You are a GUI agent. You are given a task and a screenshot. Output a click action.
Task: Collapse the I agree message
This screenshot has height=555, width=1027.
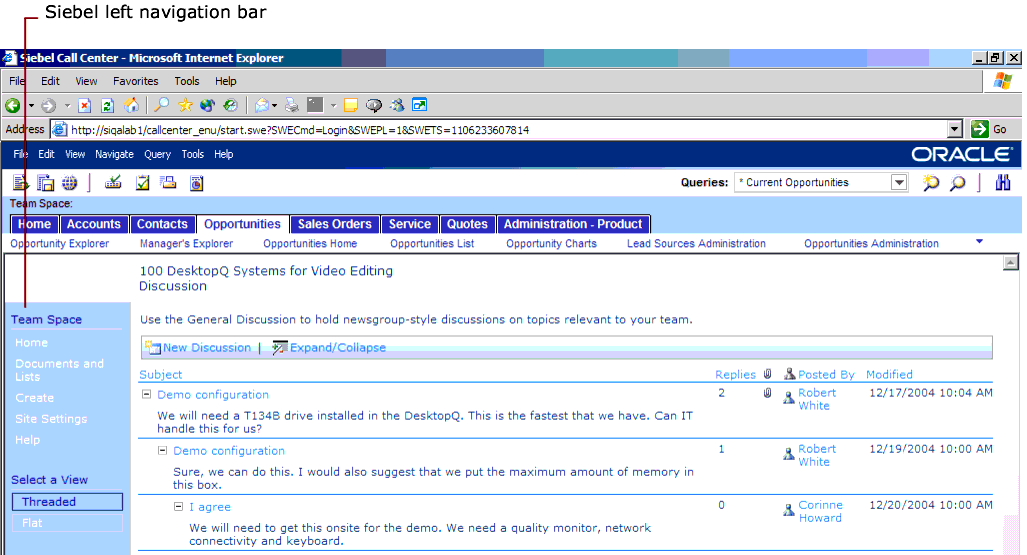click(x=178, y=507)
